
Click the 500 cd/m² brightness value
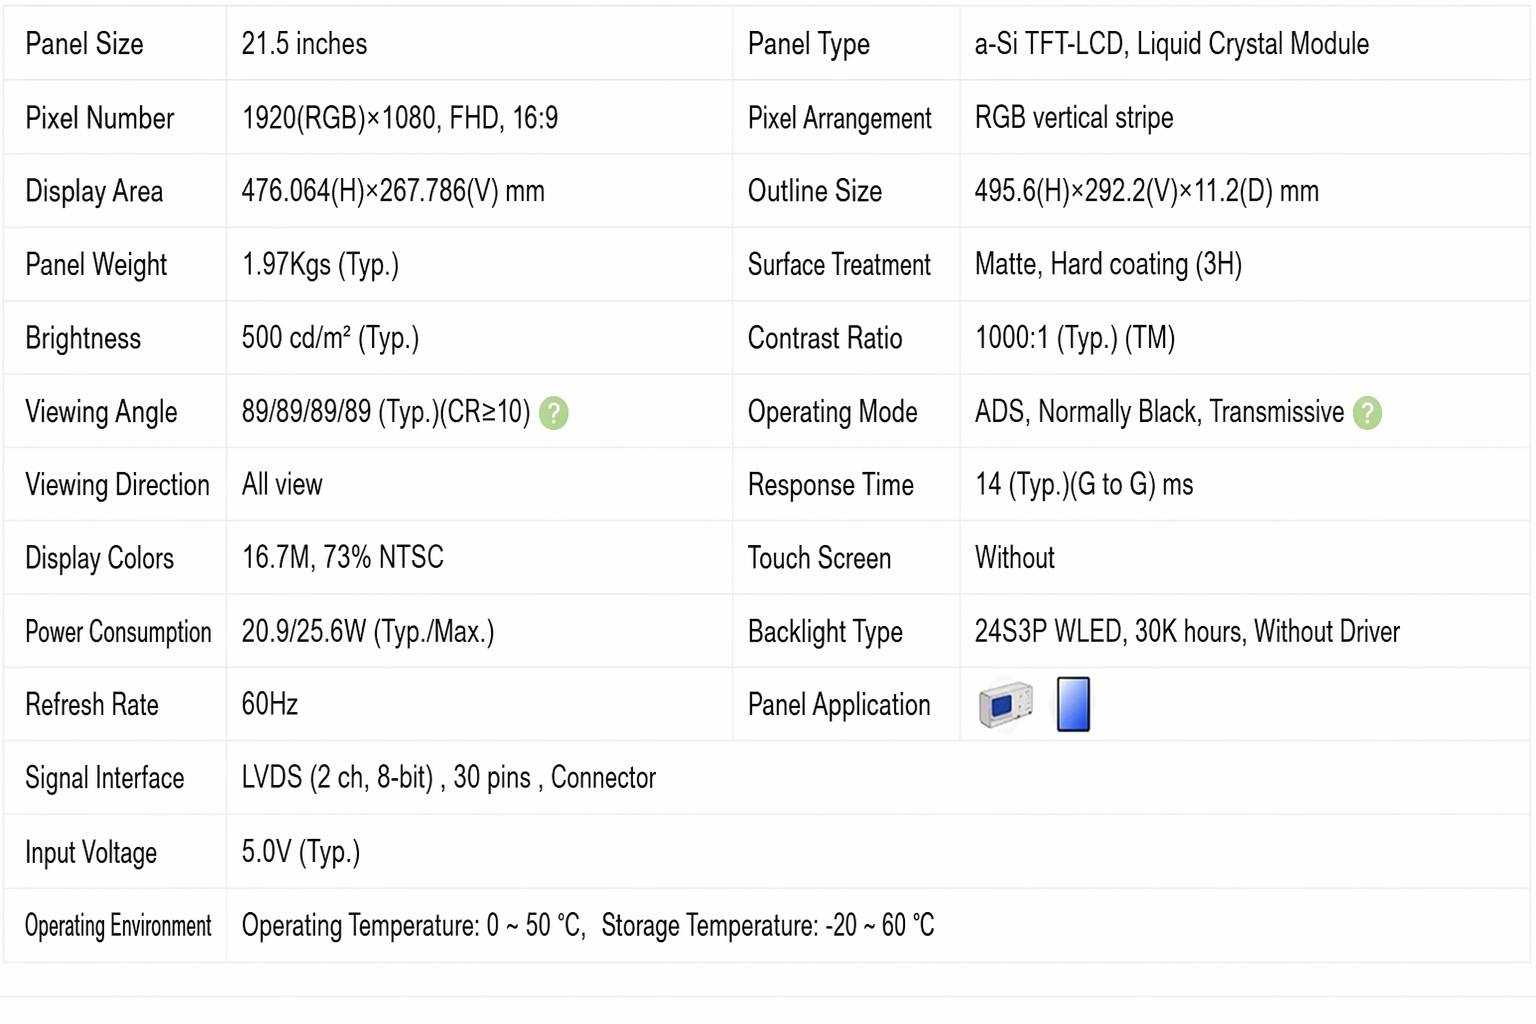[x=330, y=338]
